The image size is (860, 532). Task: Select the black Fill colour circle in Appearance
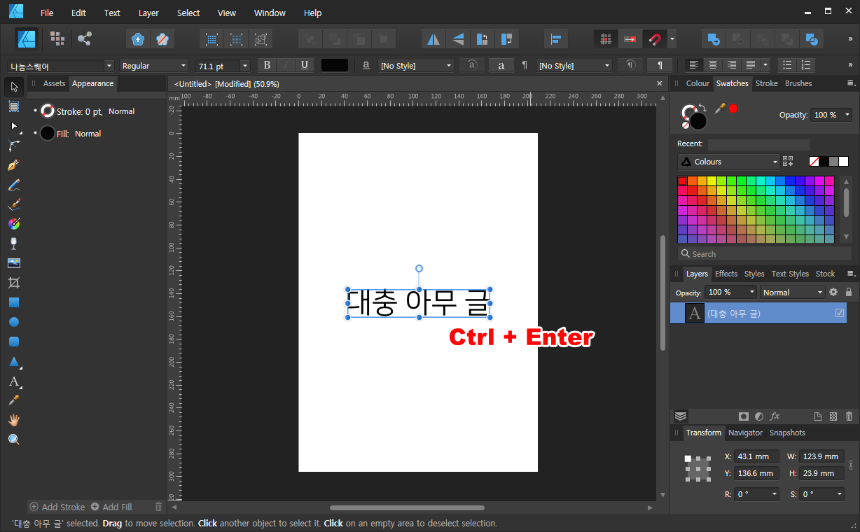(x=48, y=133)
